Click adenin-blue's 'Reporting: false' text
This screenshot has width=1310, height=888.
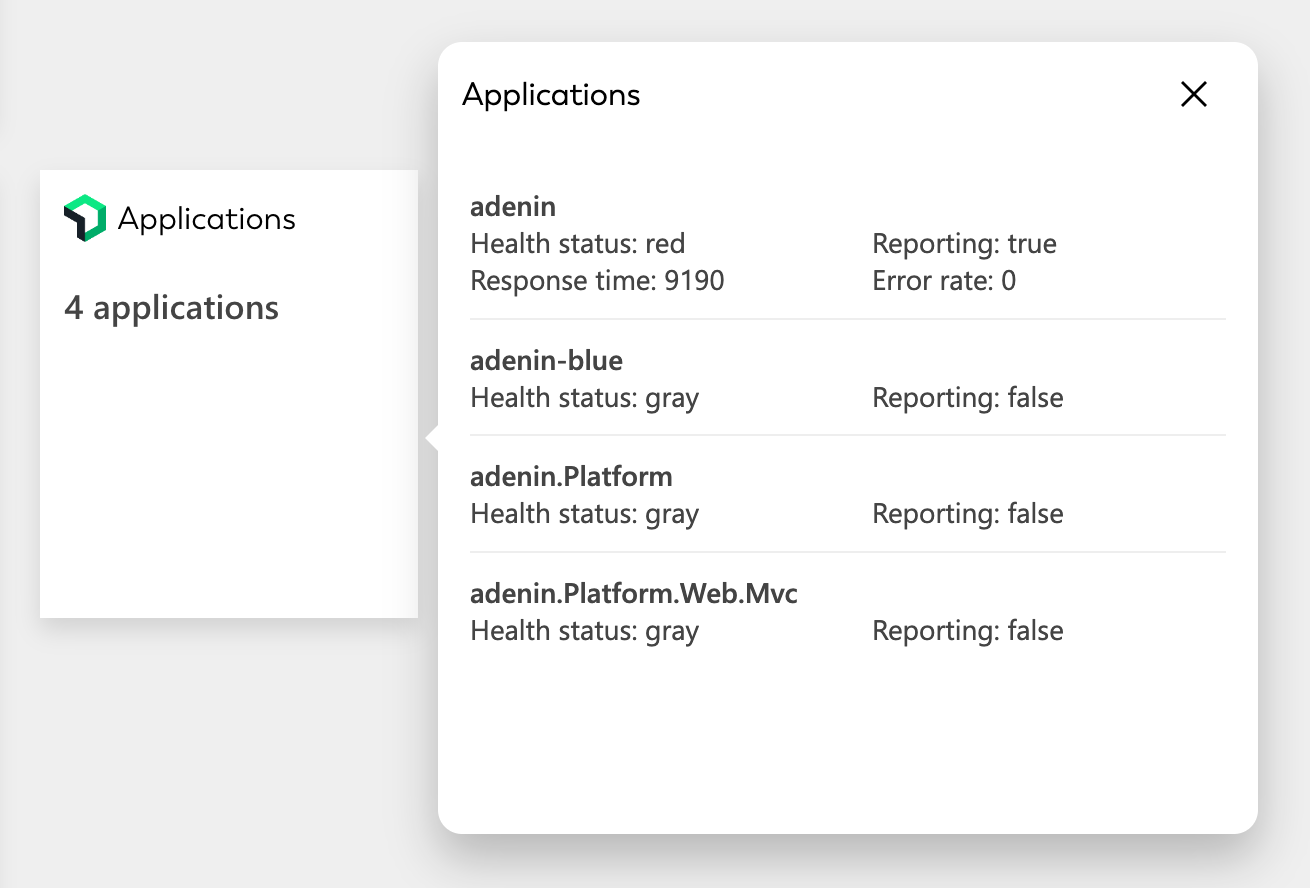point(967,398)
